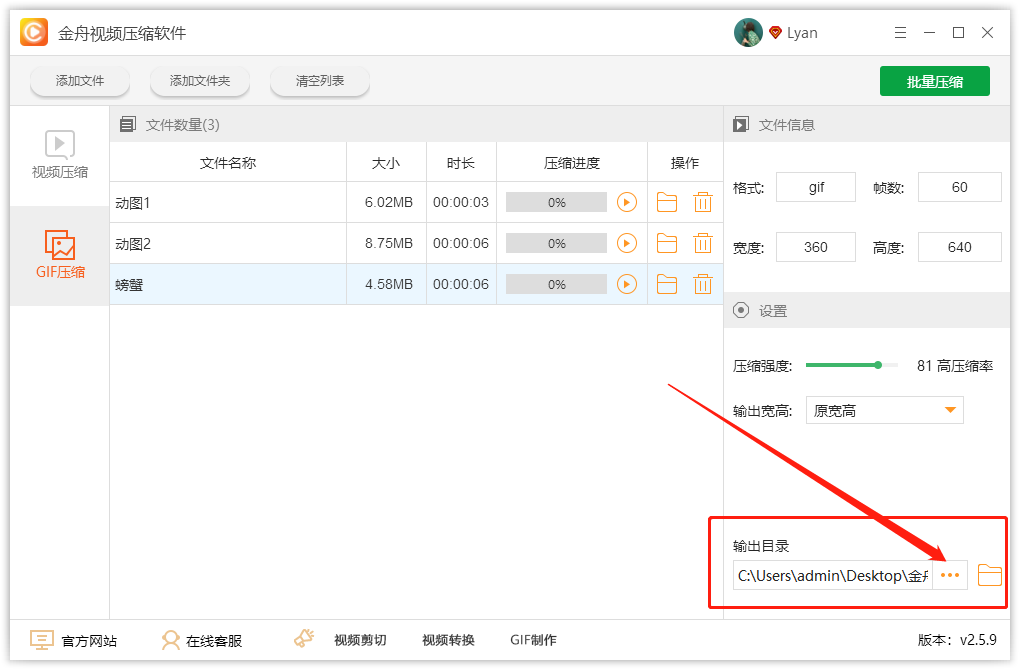The width and height of the screenshot is (1020, 670).
Task: Open folder icon in 螃蟹 row
Action: coord(667,285)
